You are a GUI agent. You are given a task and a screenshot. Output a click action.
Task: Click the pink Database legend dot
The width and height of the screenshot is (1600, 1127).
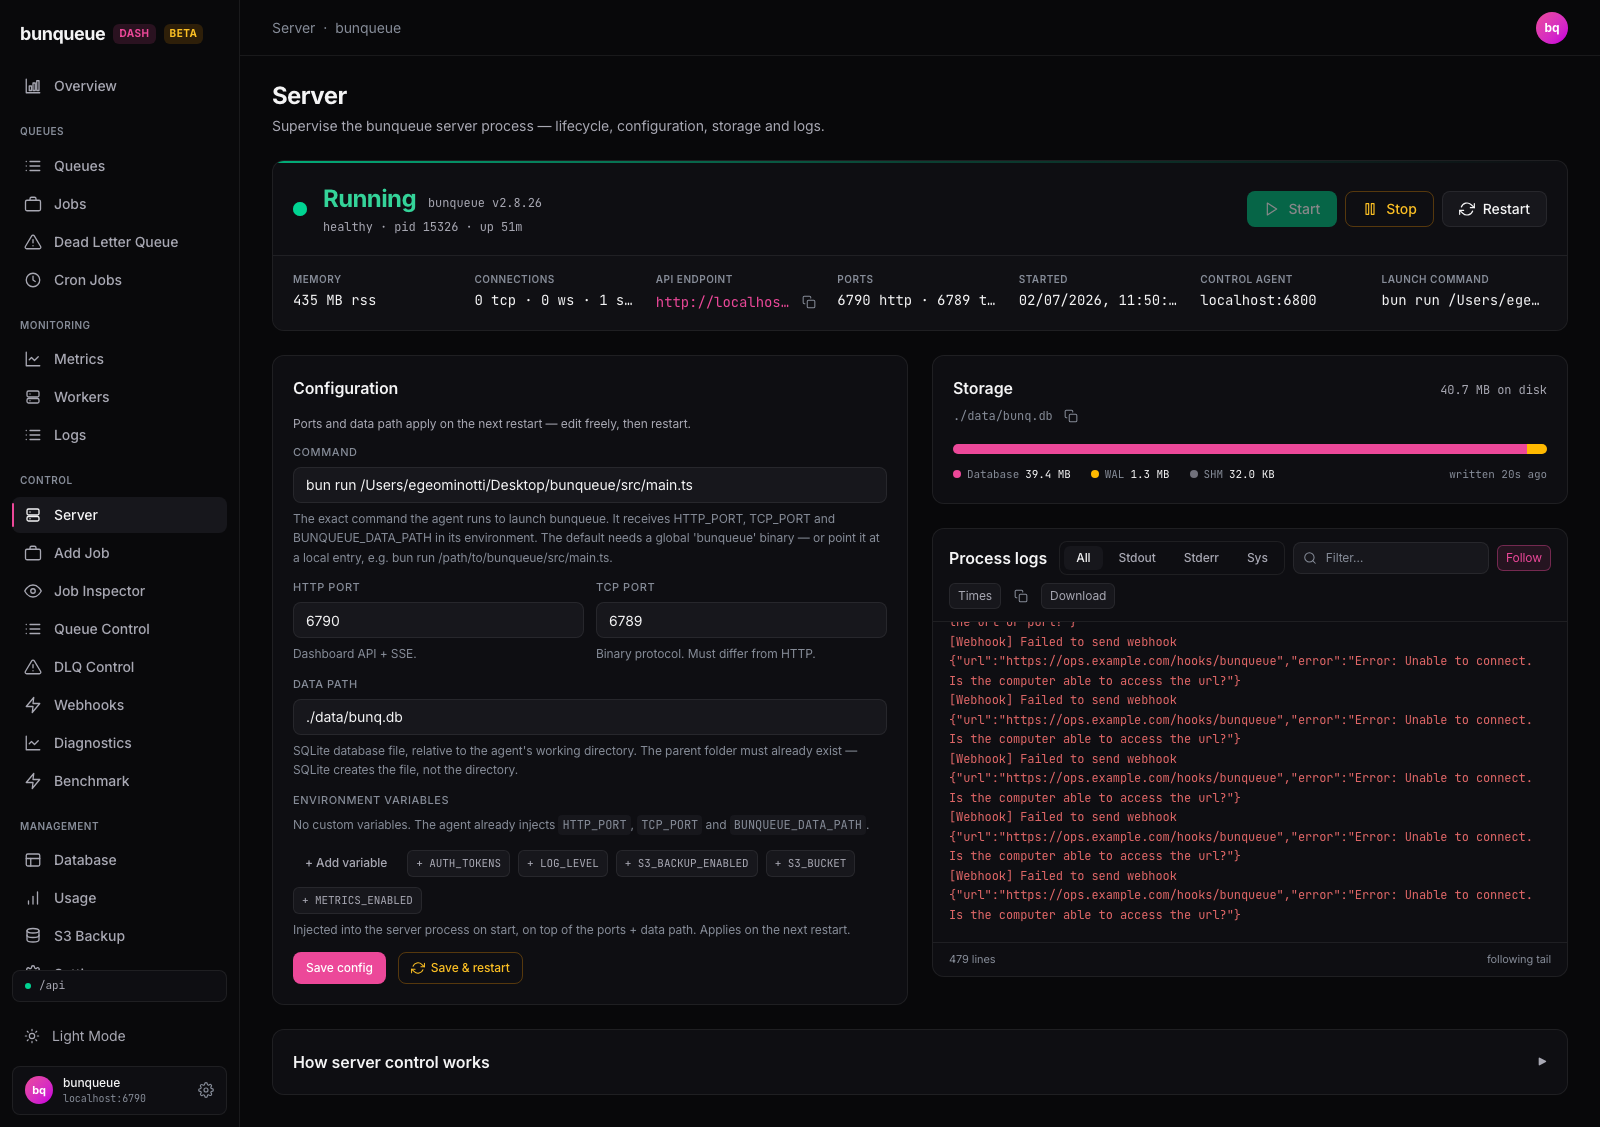click(957, 474)
